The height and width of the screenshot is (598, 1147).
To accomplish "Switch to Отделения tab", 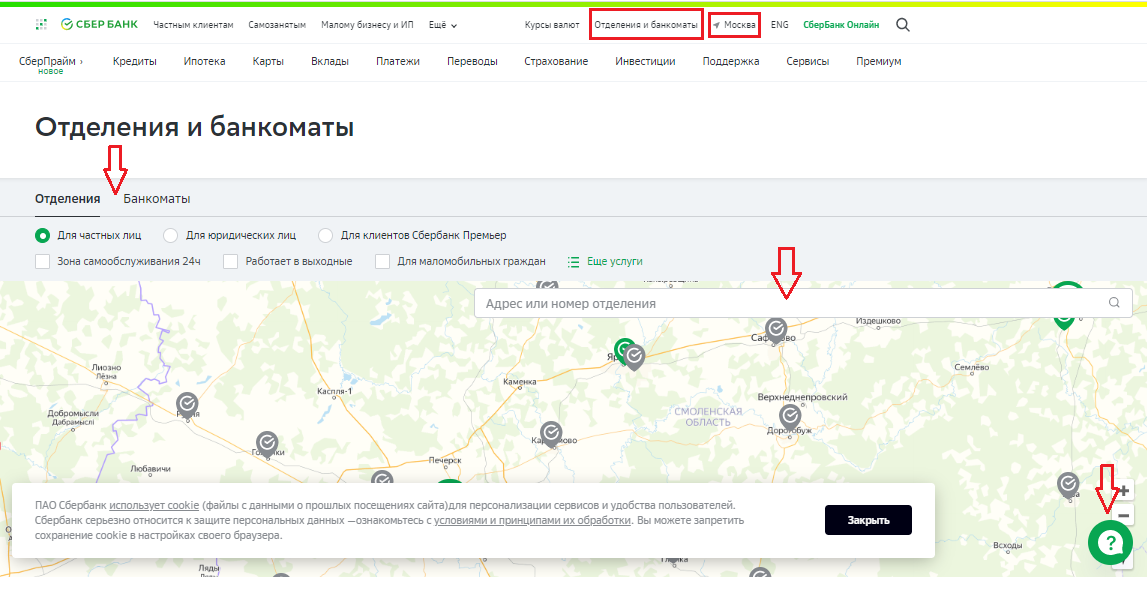I will pyautogui.click(x=67, y=198).
